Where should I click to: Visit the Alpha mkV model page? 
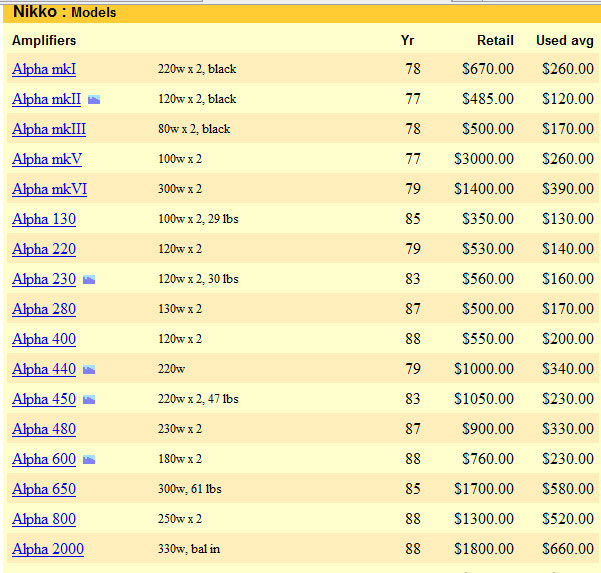click(x=47, y=159)
